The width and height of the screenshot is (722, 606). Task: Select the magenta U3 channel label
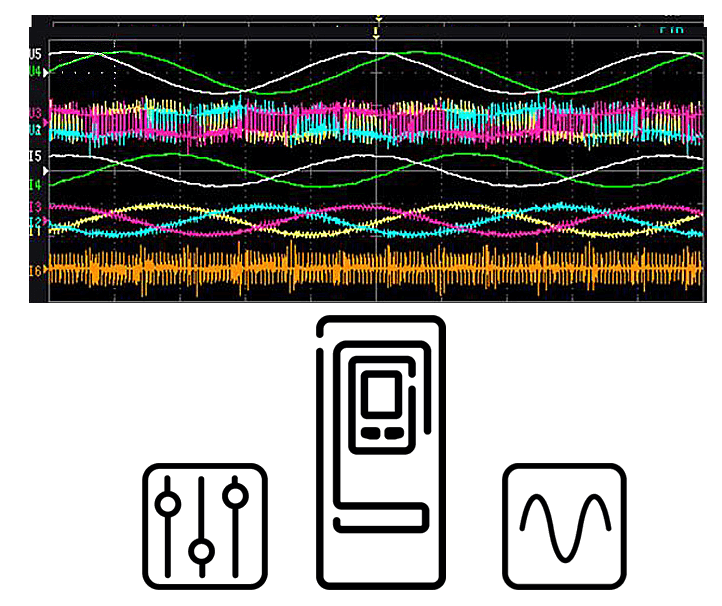click(35, 113)
